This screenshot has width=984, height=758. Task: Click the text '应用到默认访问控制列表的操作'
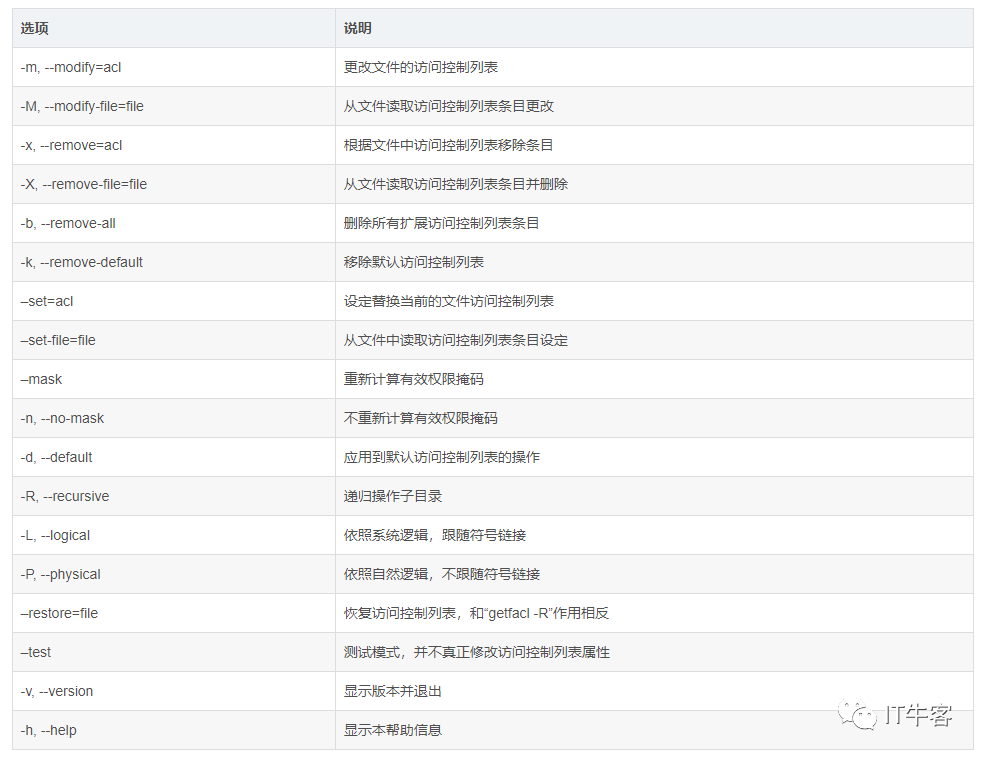tap(442, 457)
